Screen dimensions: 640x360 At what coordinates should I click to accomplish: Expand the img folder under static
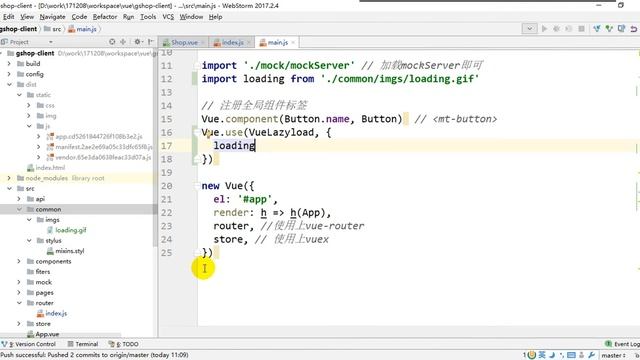pyautogui.click(x=29, y=116)
